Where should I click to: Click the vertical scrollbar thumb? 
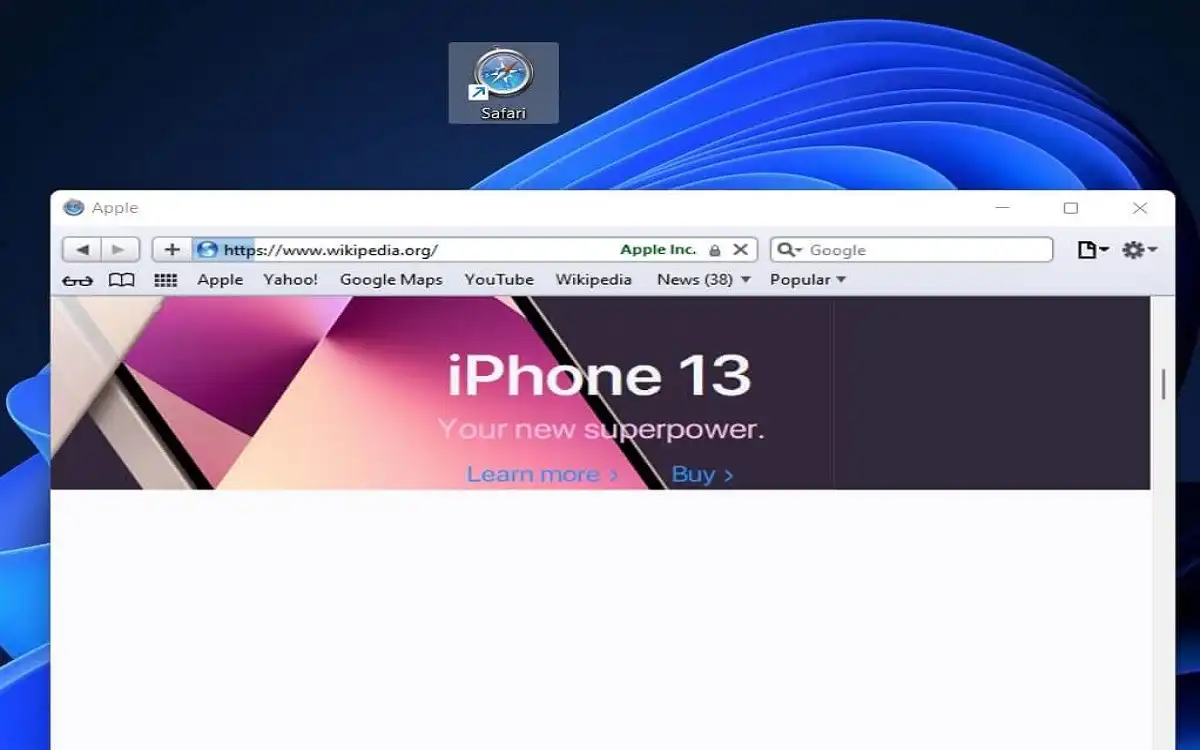1163,385
